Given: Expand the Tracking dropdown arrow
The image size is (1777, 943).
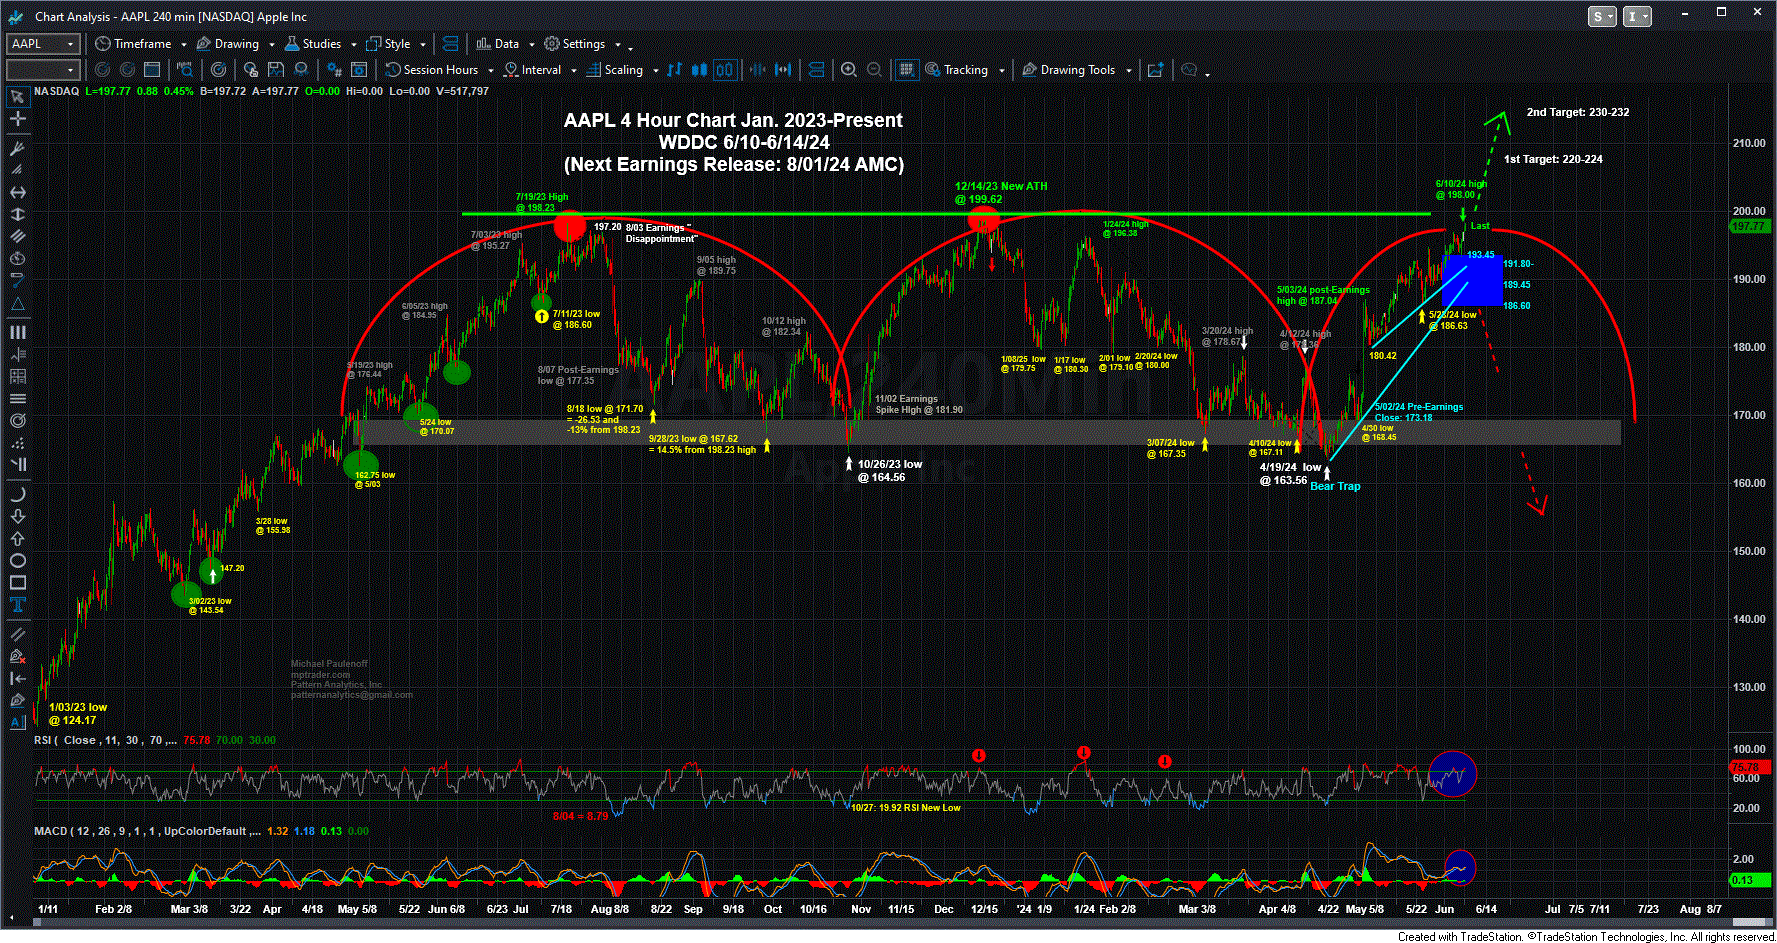Looking at the screenshot, I should tap(1000, 70).
